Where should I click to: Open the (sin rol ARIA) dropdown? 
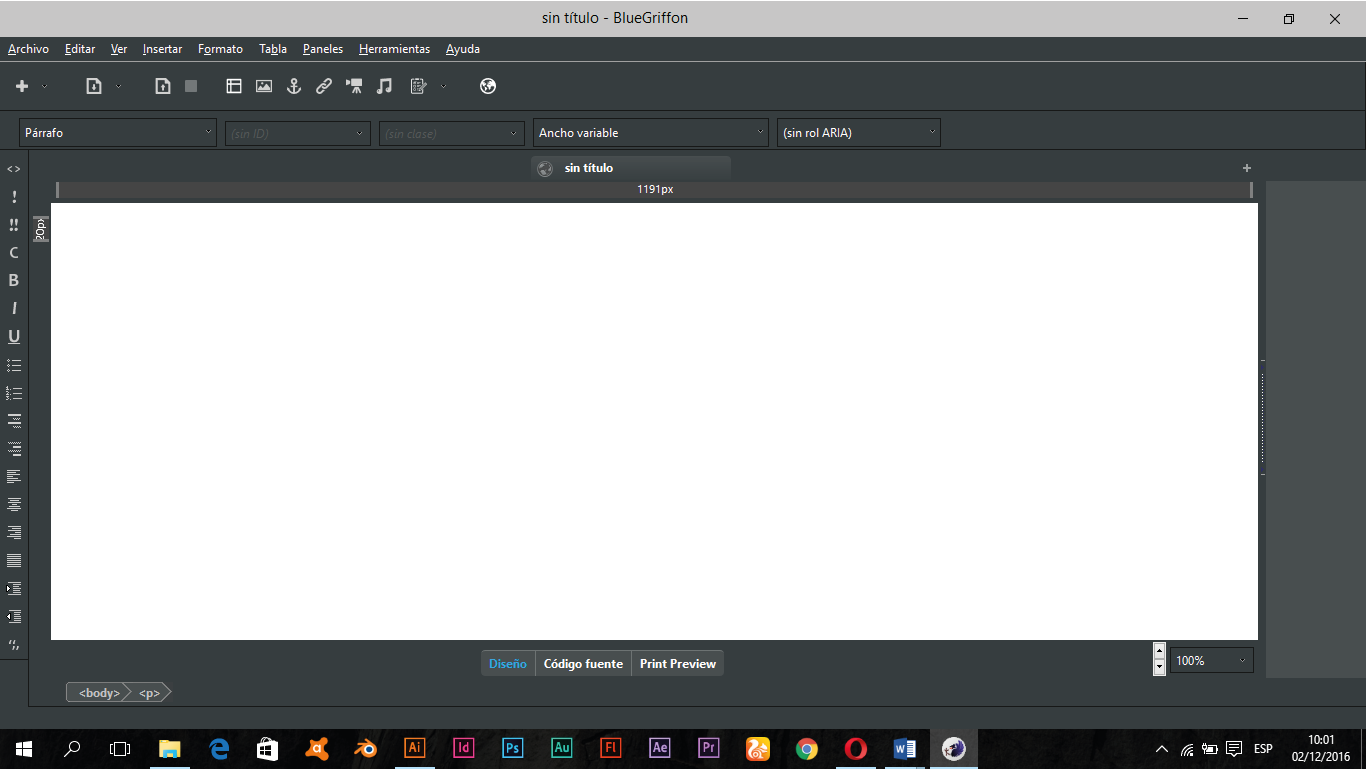[x=858, y=133]
